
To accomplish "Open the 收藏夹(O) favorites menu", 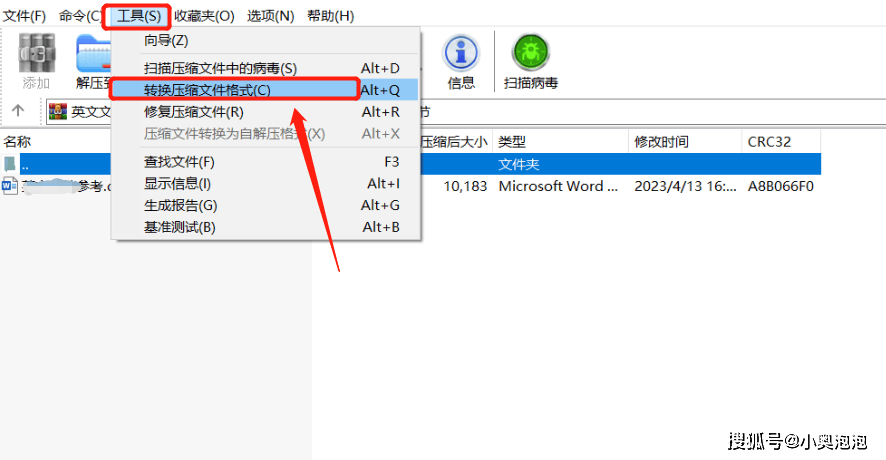I will click(x=204, y=16).
